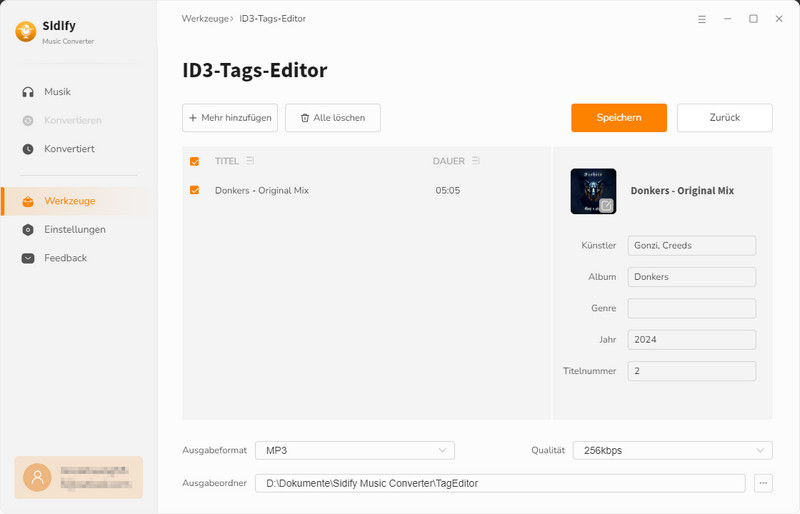Open the Musik section
Screen dimensions: 800x514
pyautogui.click(x=57, y=92)
